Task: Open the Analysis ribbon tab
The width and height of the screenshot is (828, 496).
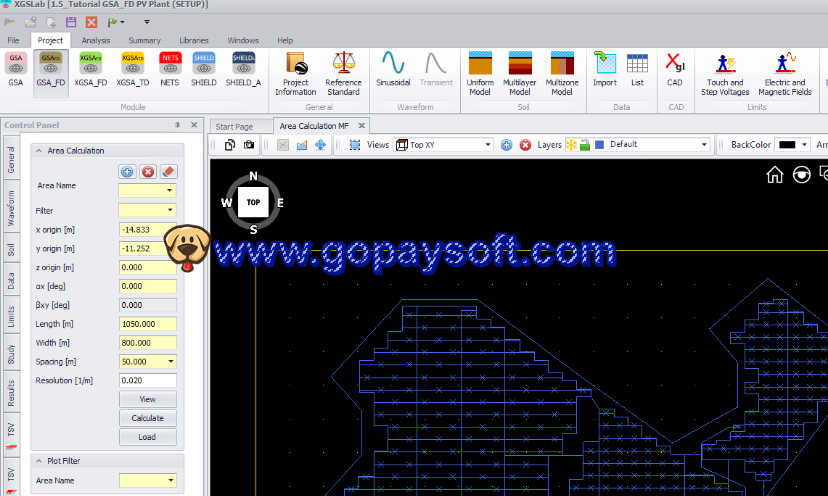Action: 96,40
